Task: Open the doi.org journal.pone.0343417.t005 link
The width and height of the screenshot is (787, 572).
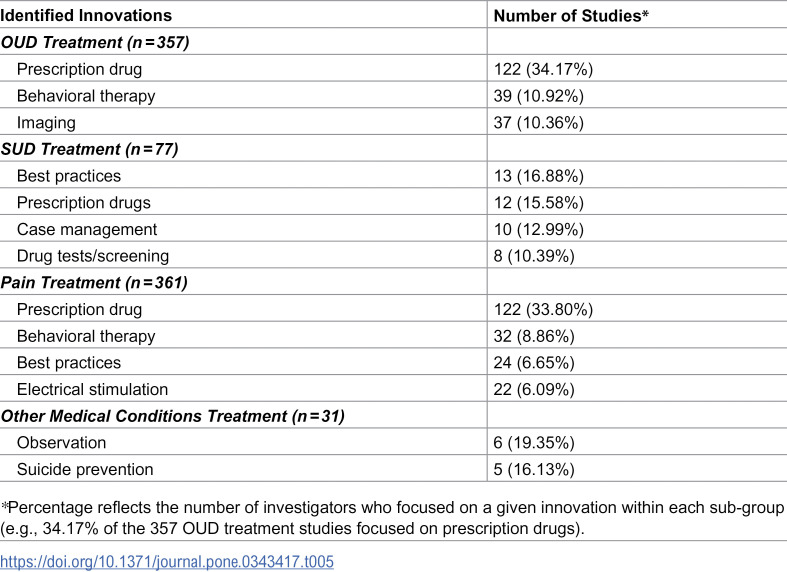Action: 167,561
